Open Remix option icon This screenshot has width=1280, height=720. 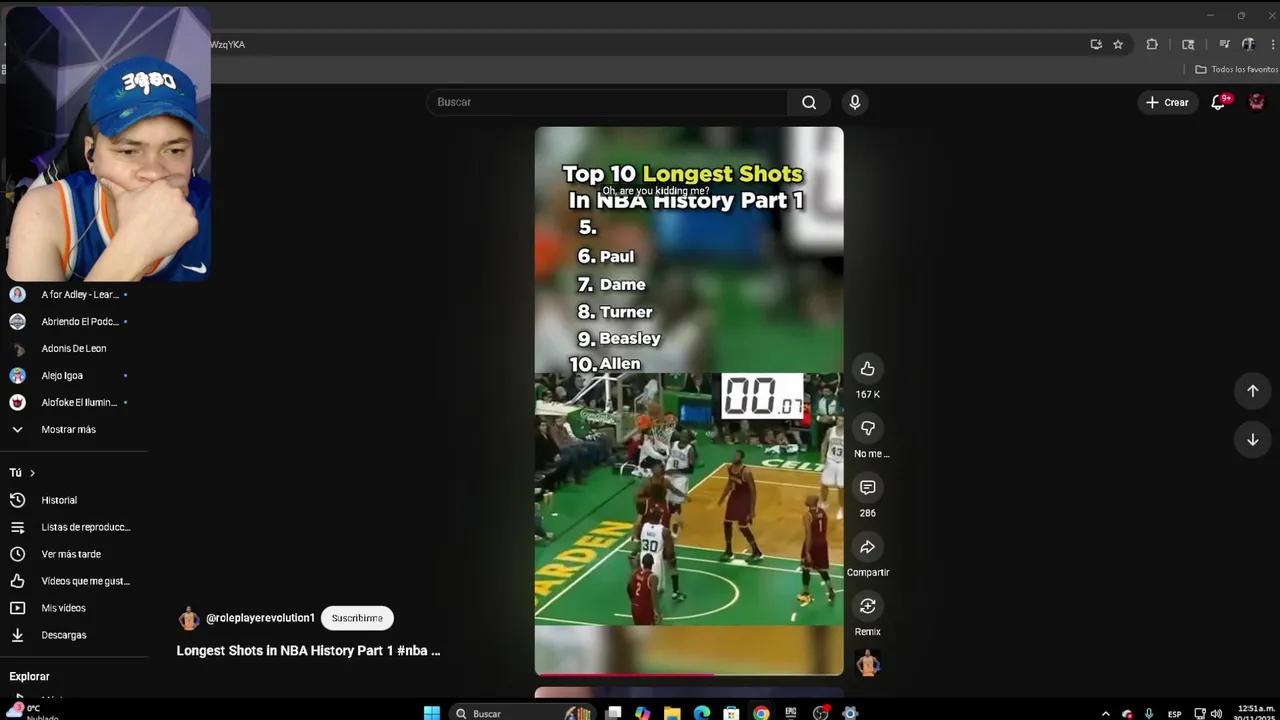point(867,606)
